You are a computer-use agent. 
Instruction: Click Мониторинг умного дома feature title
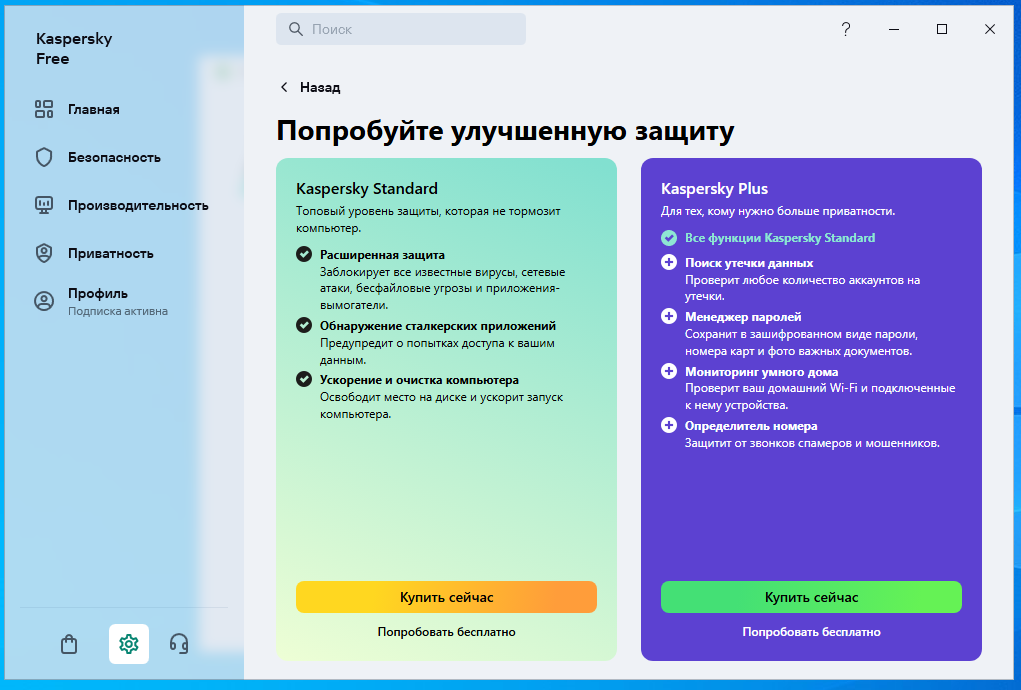click(x=761, y=372)
